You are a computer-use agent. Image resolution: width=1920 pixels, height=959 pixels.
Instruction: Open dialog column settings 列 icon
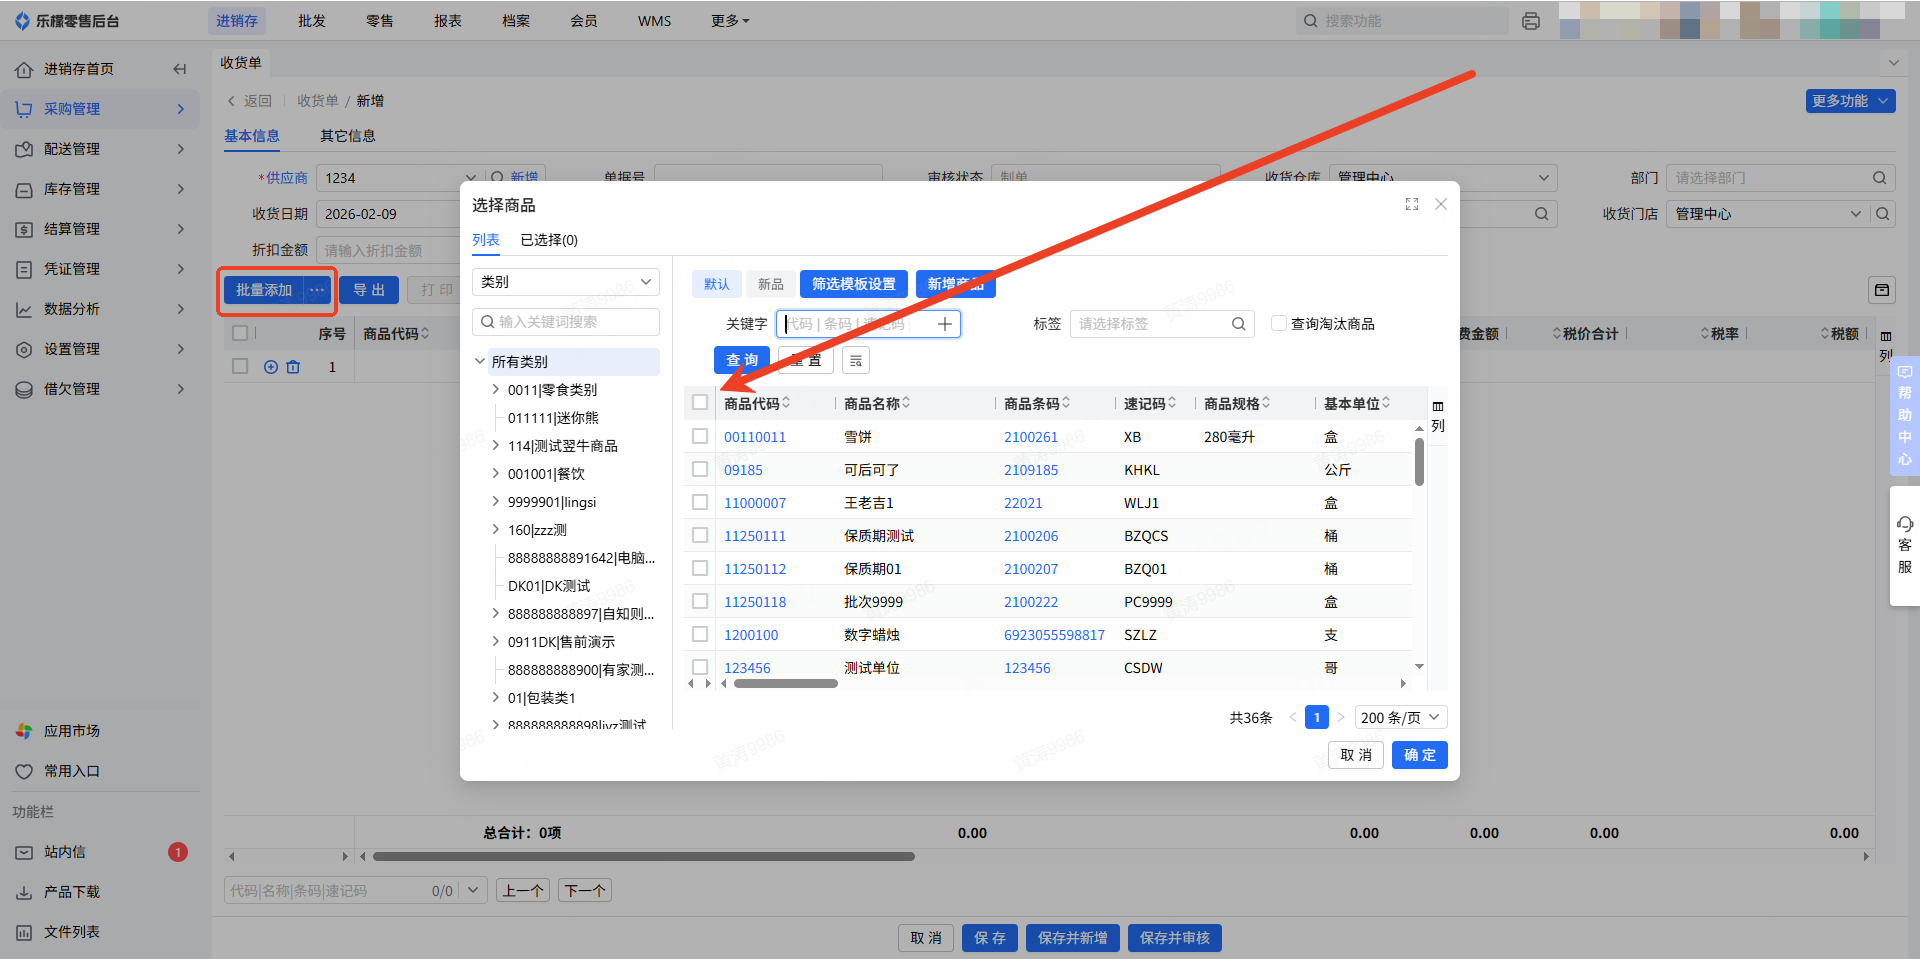[x=1438, y=415]
